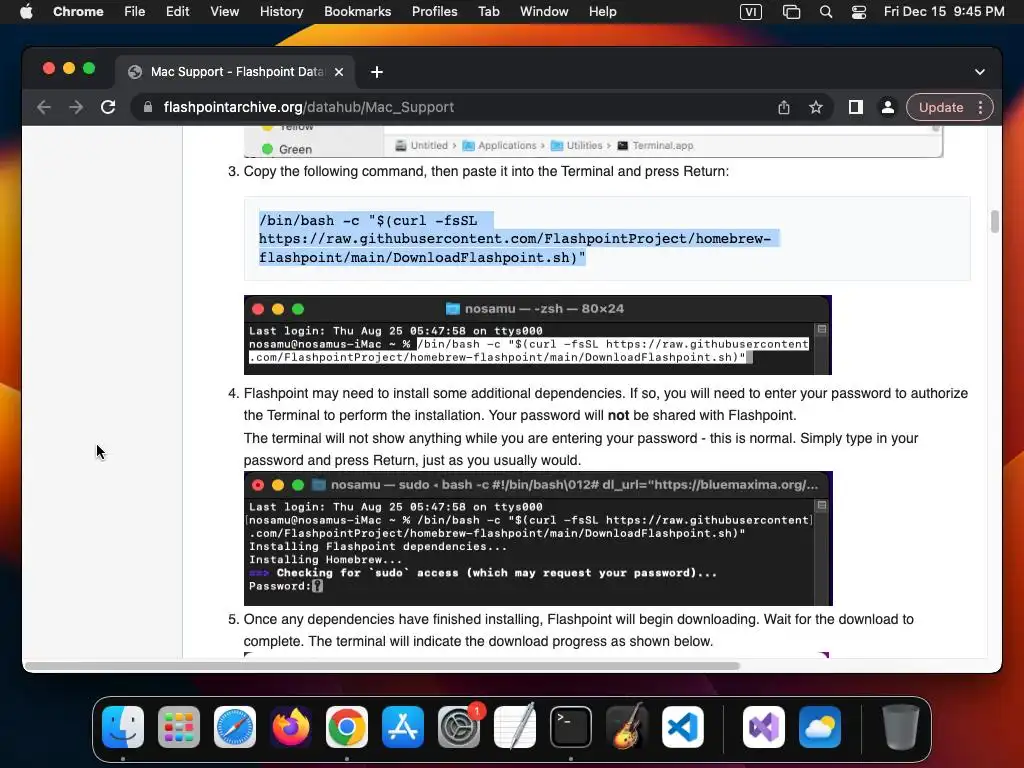Screen dimensions: 1024x768
Task: Open a new tab with plus button
Action: pos(377,72)
